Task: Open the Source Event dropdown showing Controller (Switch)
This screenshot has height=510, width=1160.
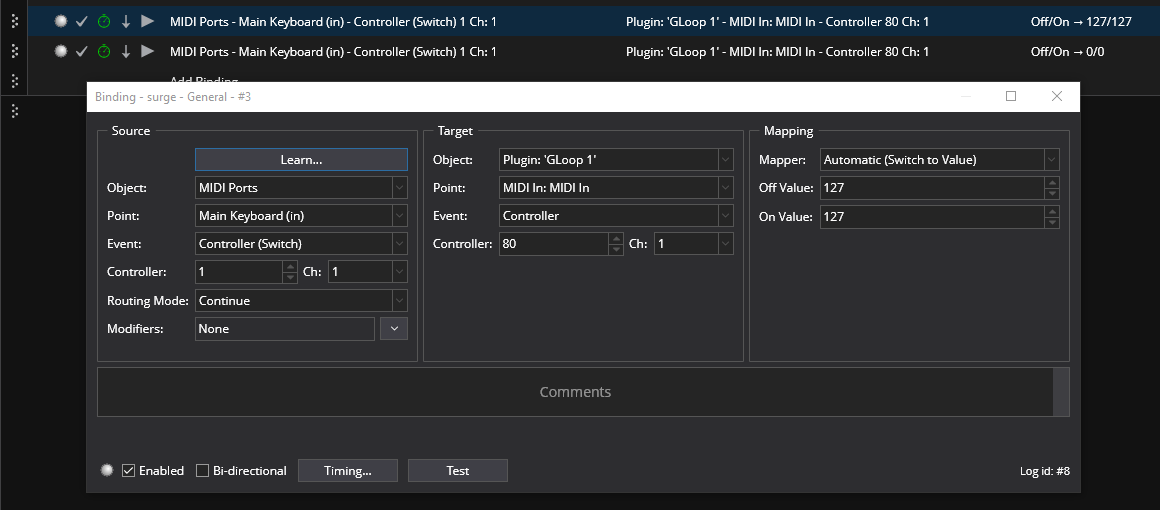Action: (x=301, y=244)
